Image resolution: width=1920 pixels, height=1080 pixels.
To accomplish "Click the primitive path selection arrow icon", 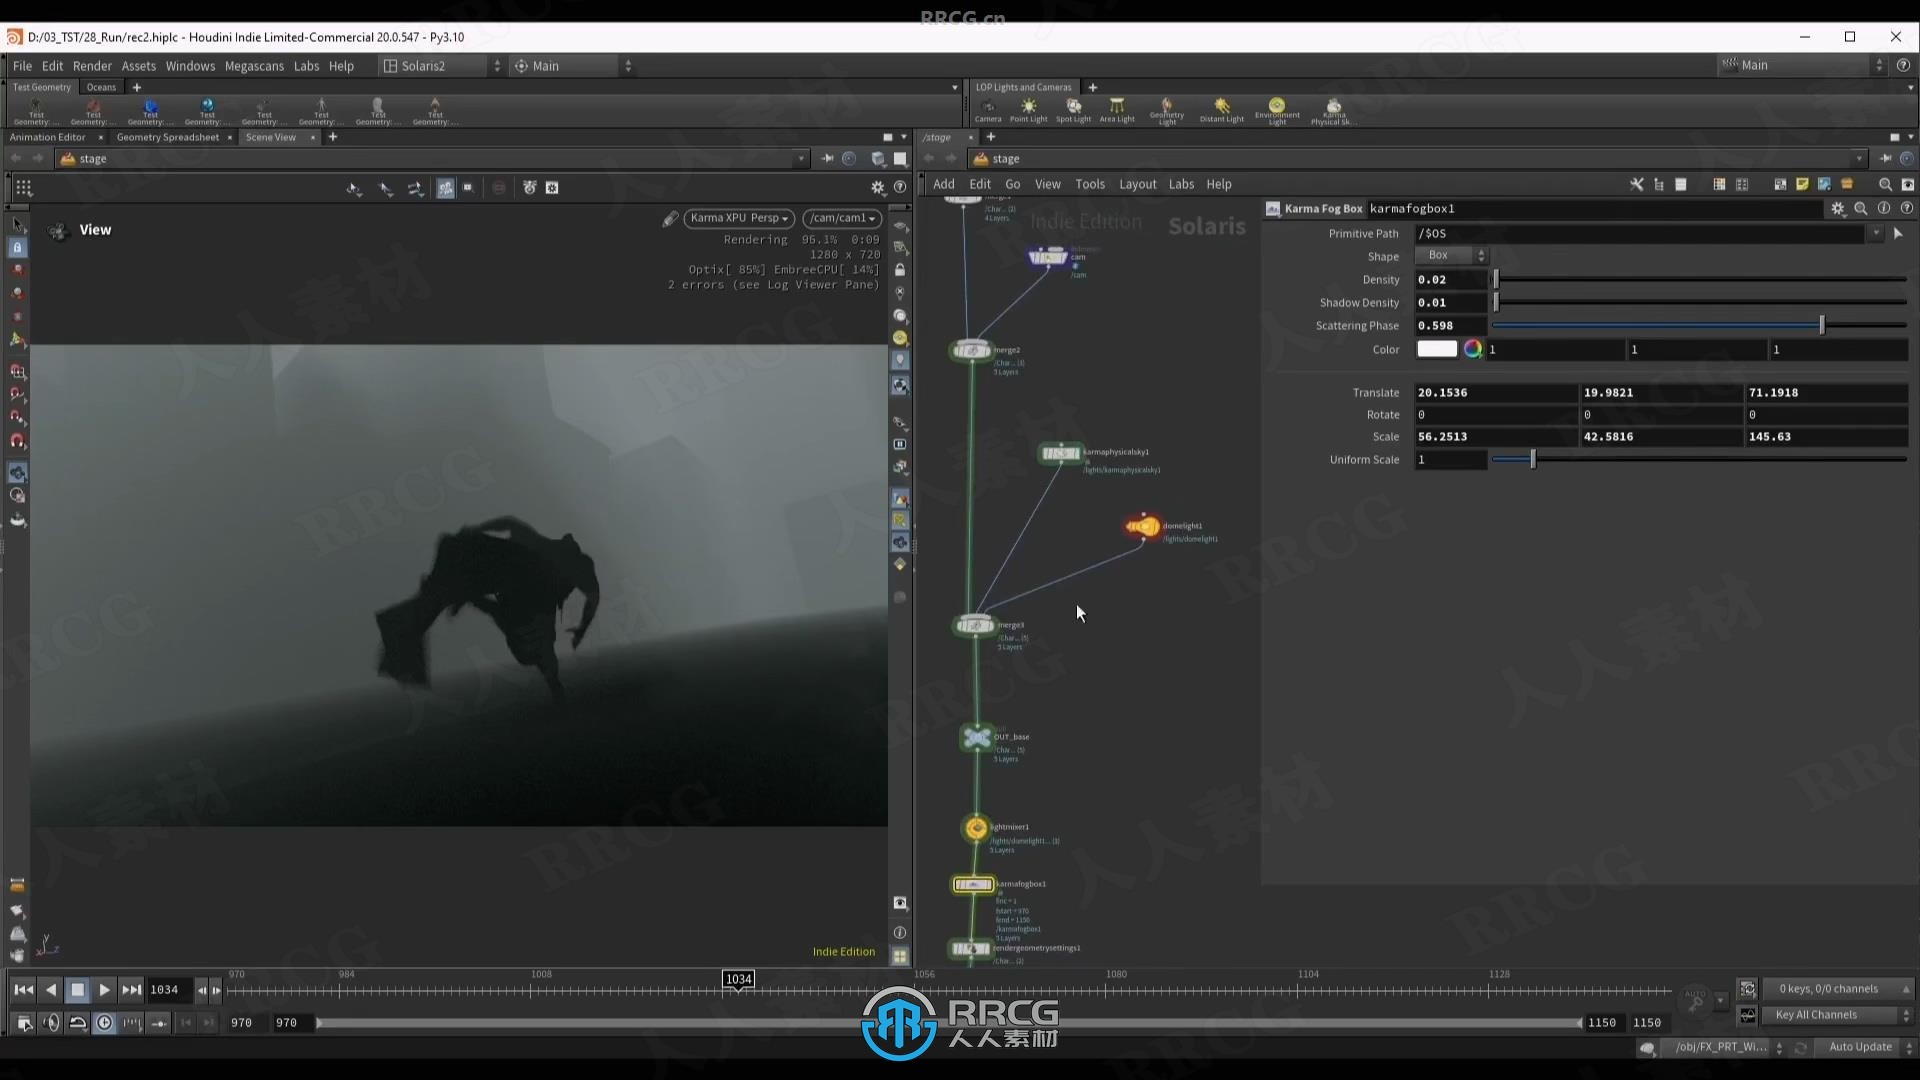I will pos(1898,233).
